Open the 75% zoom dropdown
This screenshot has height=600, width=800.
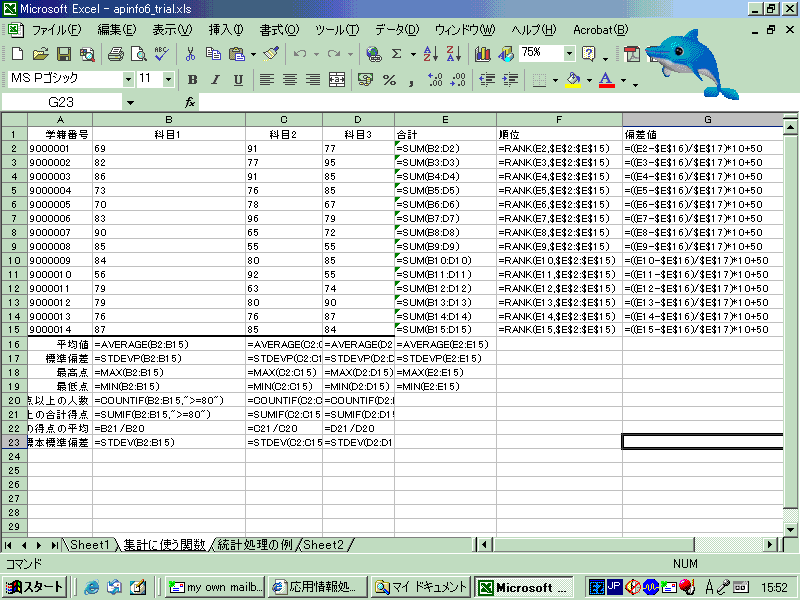coord(569,53)
